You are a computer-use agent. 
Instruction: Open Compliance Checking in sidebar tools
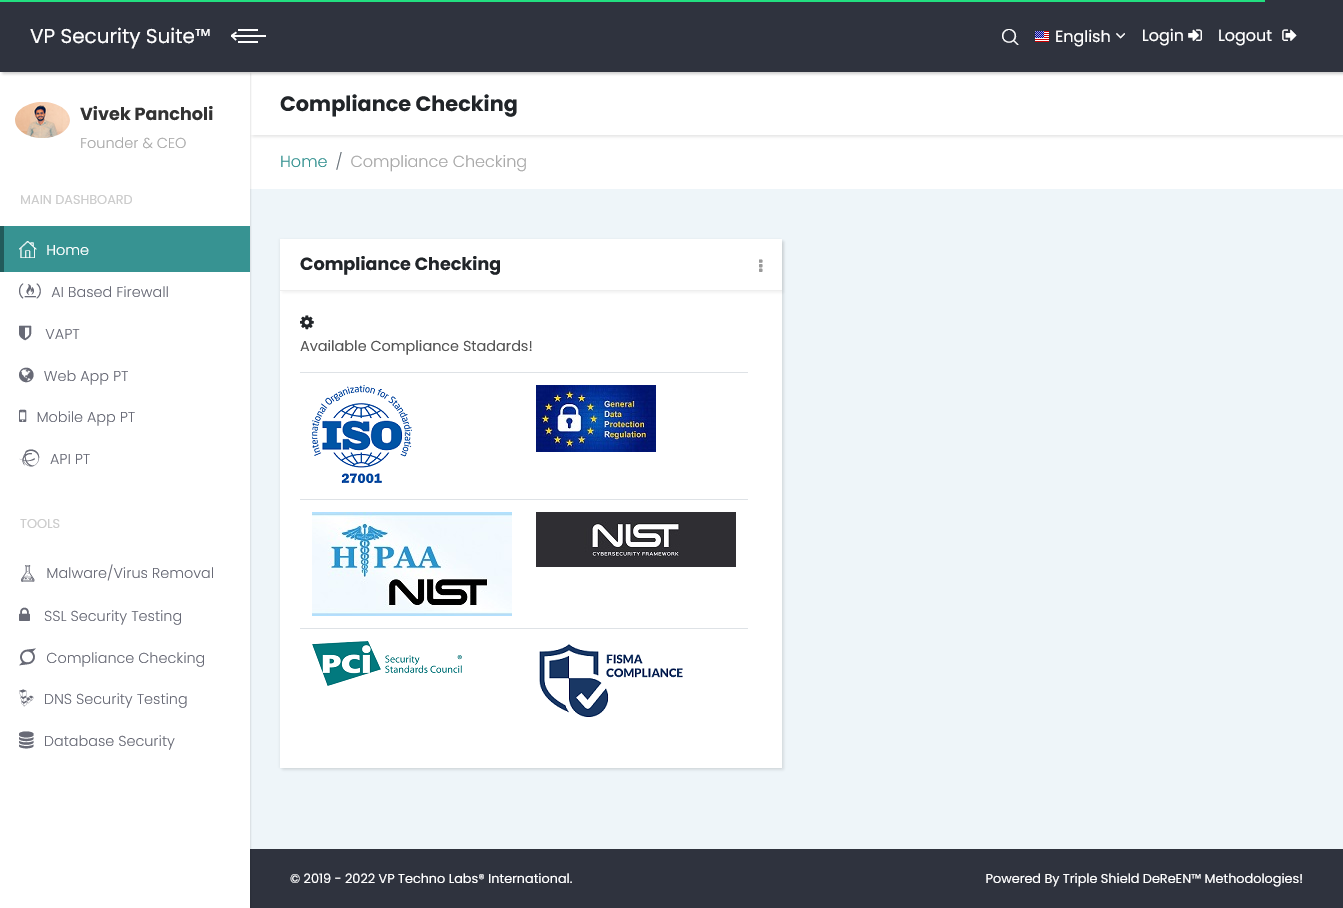[125, 658]
